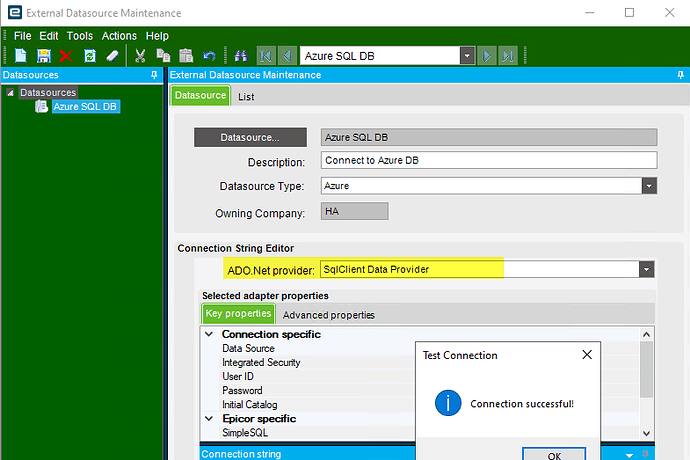
Task: Click the Connection successful! info icon
Action: click(448, 403)
